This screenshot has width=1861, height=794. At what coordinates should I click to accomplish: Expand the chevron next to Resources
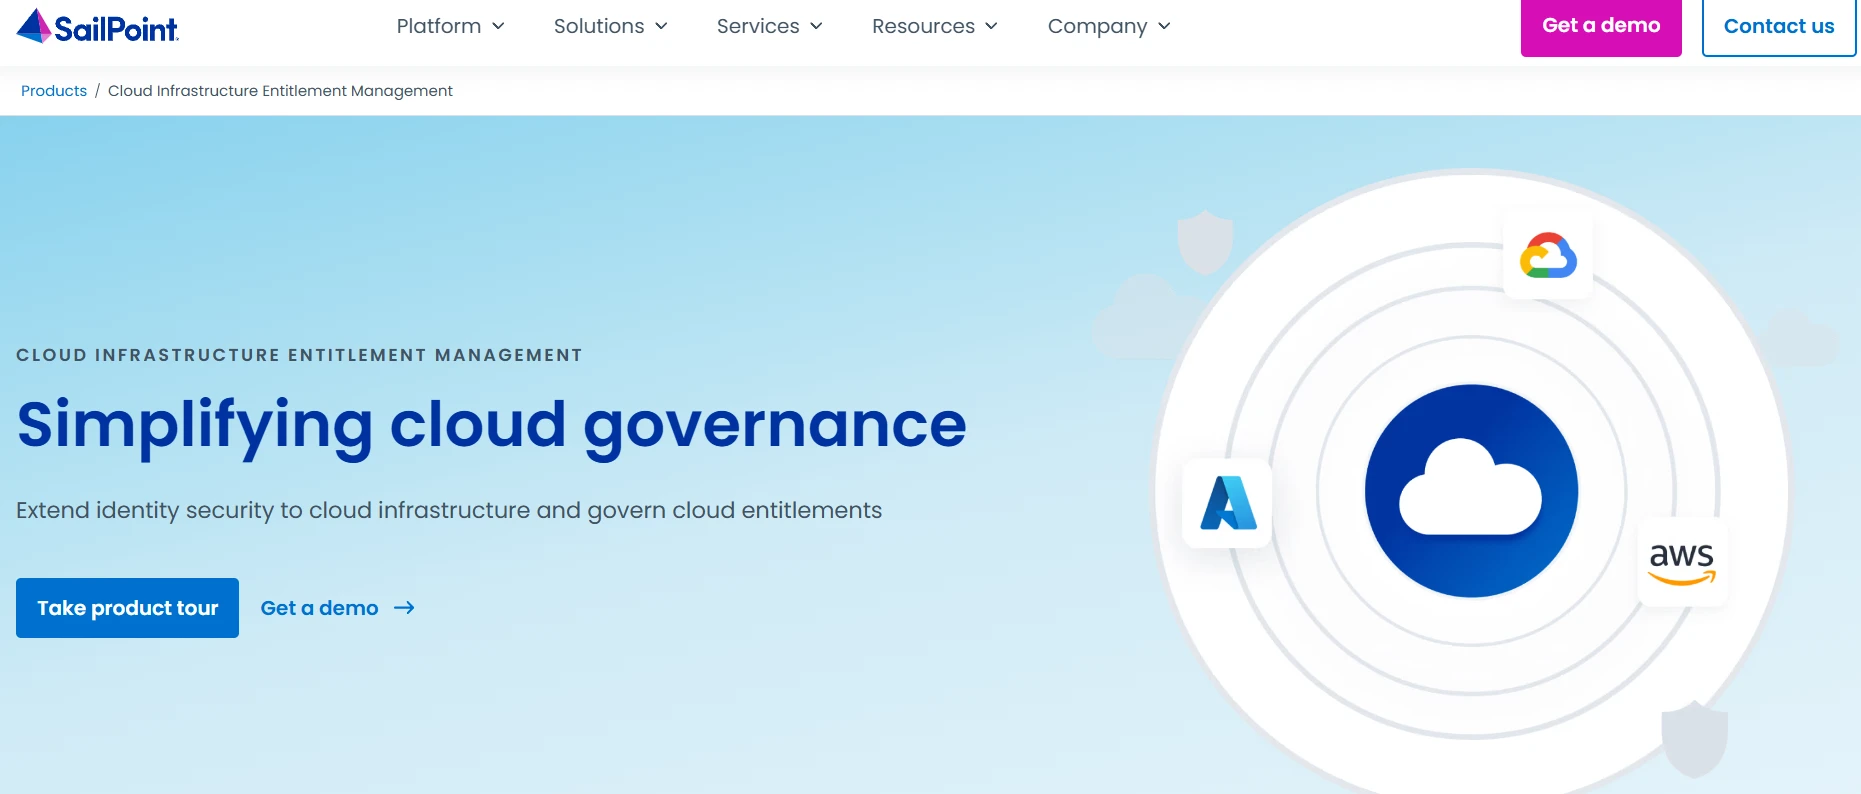tap(991, 26)
